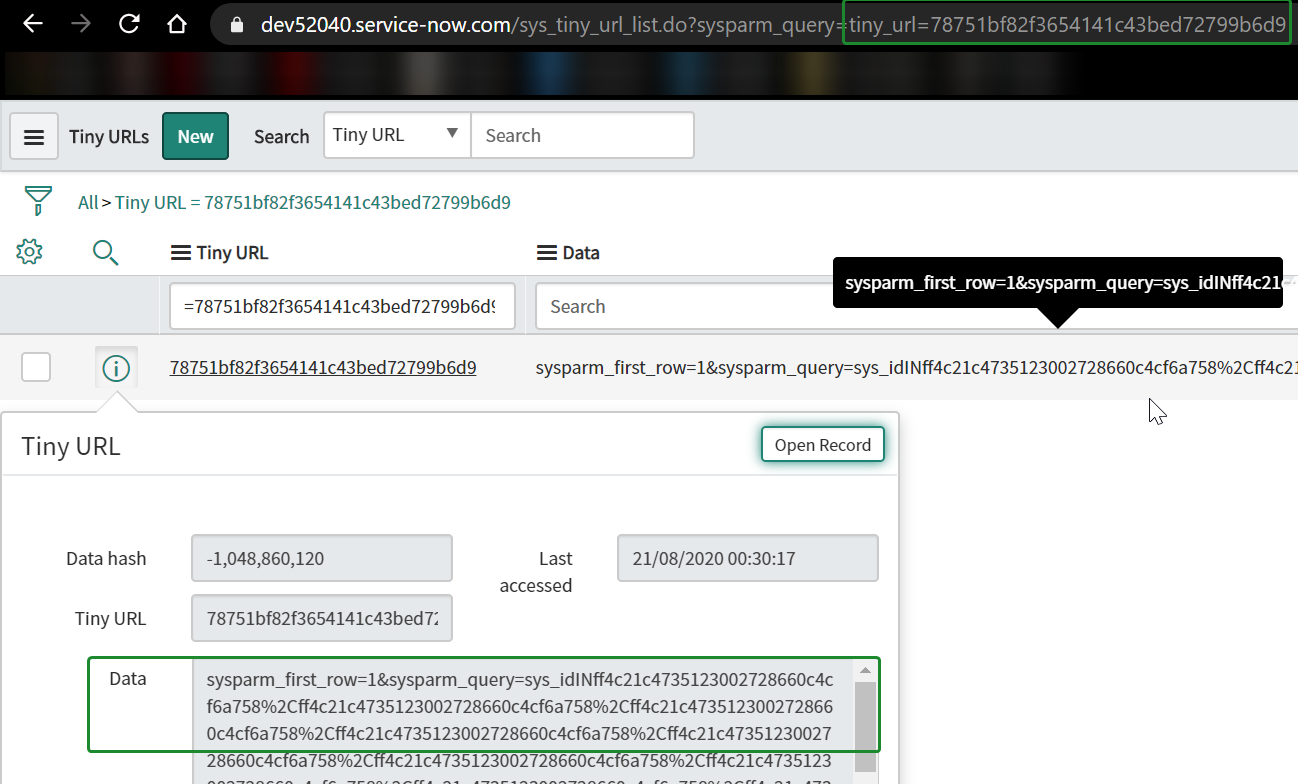Click the Data hash field value
This screenshot has height=784, width=1298.
pyautogui.click(x=322, y=558)
